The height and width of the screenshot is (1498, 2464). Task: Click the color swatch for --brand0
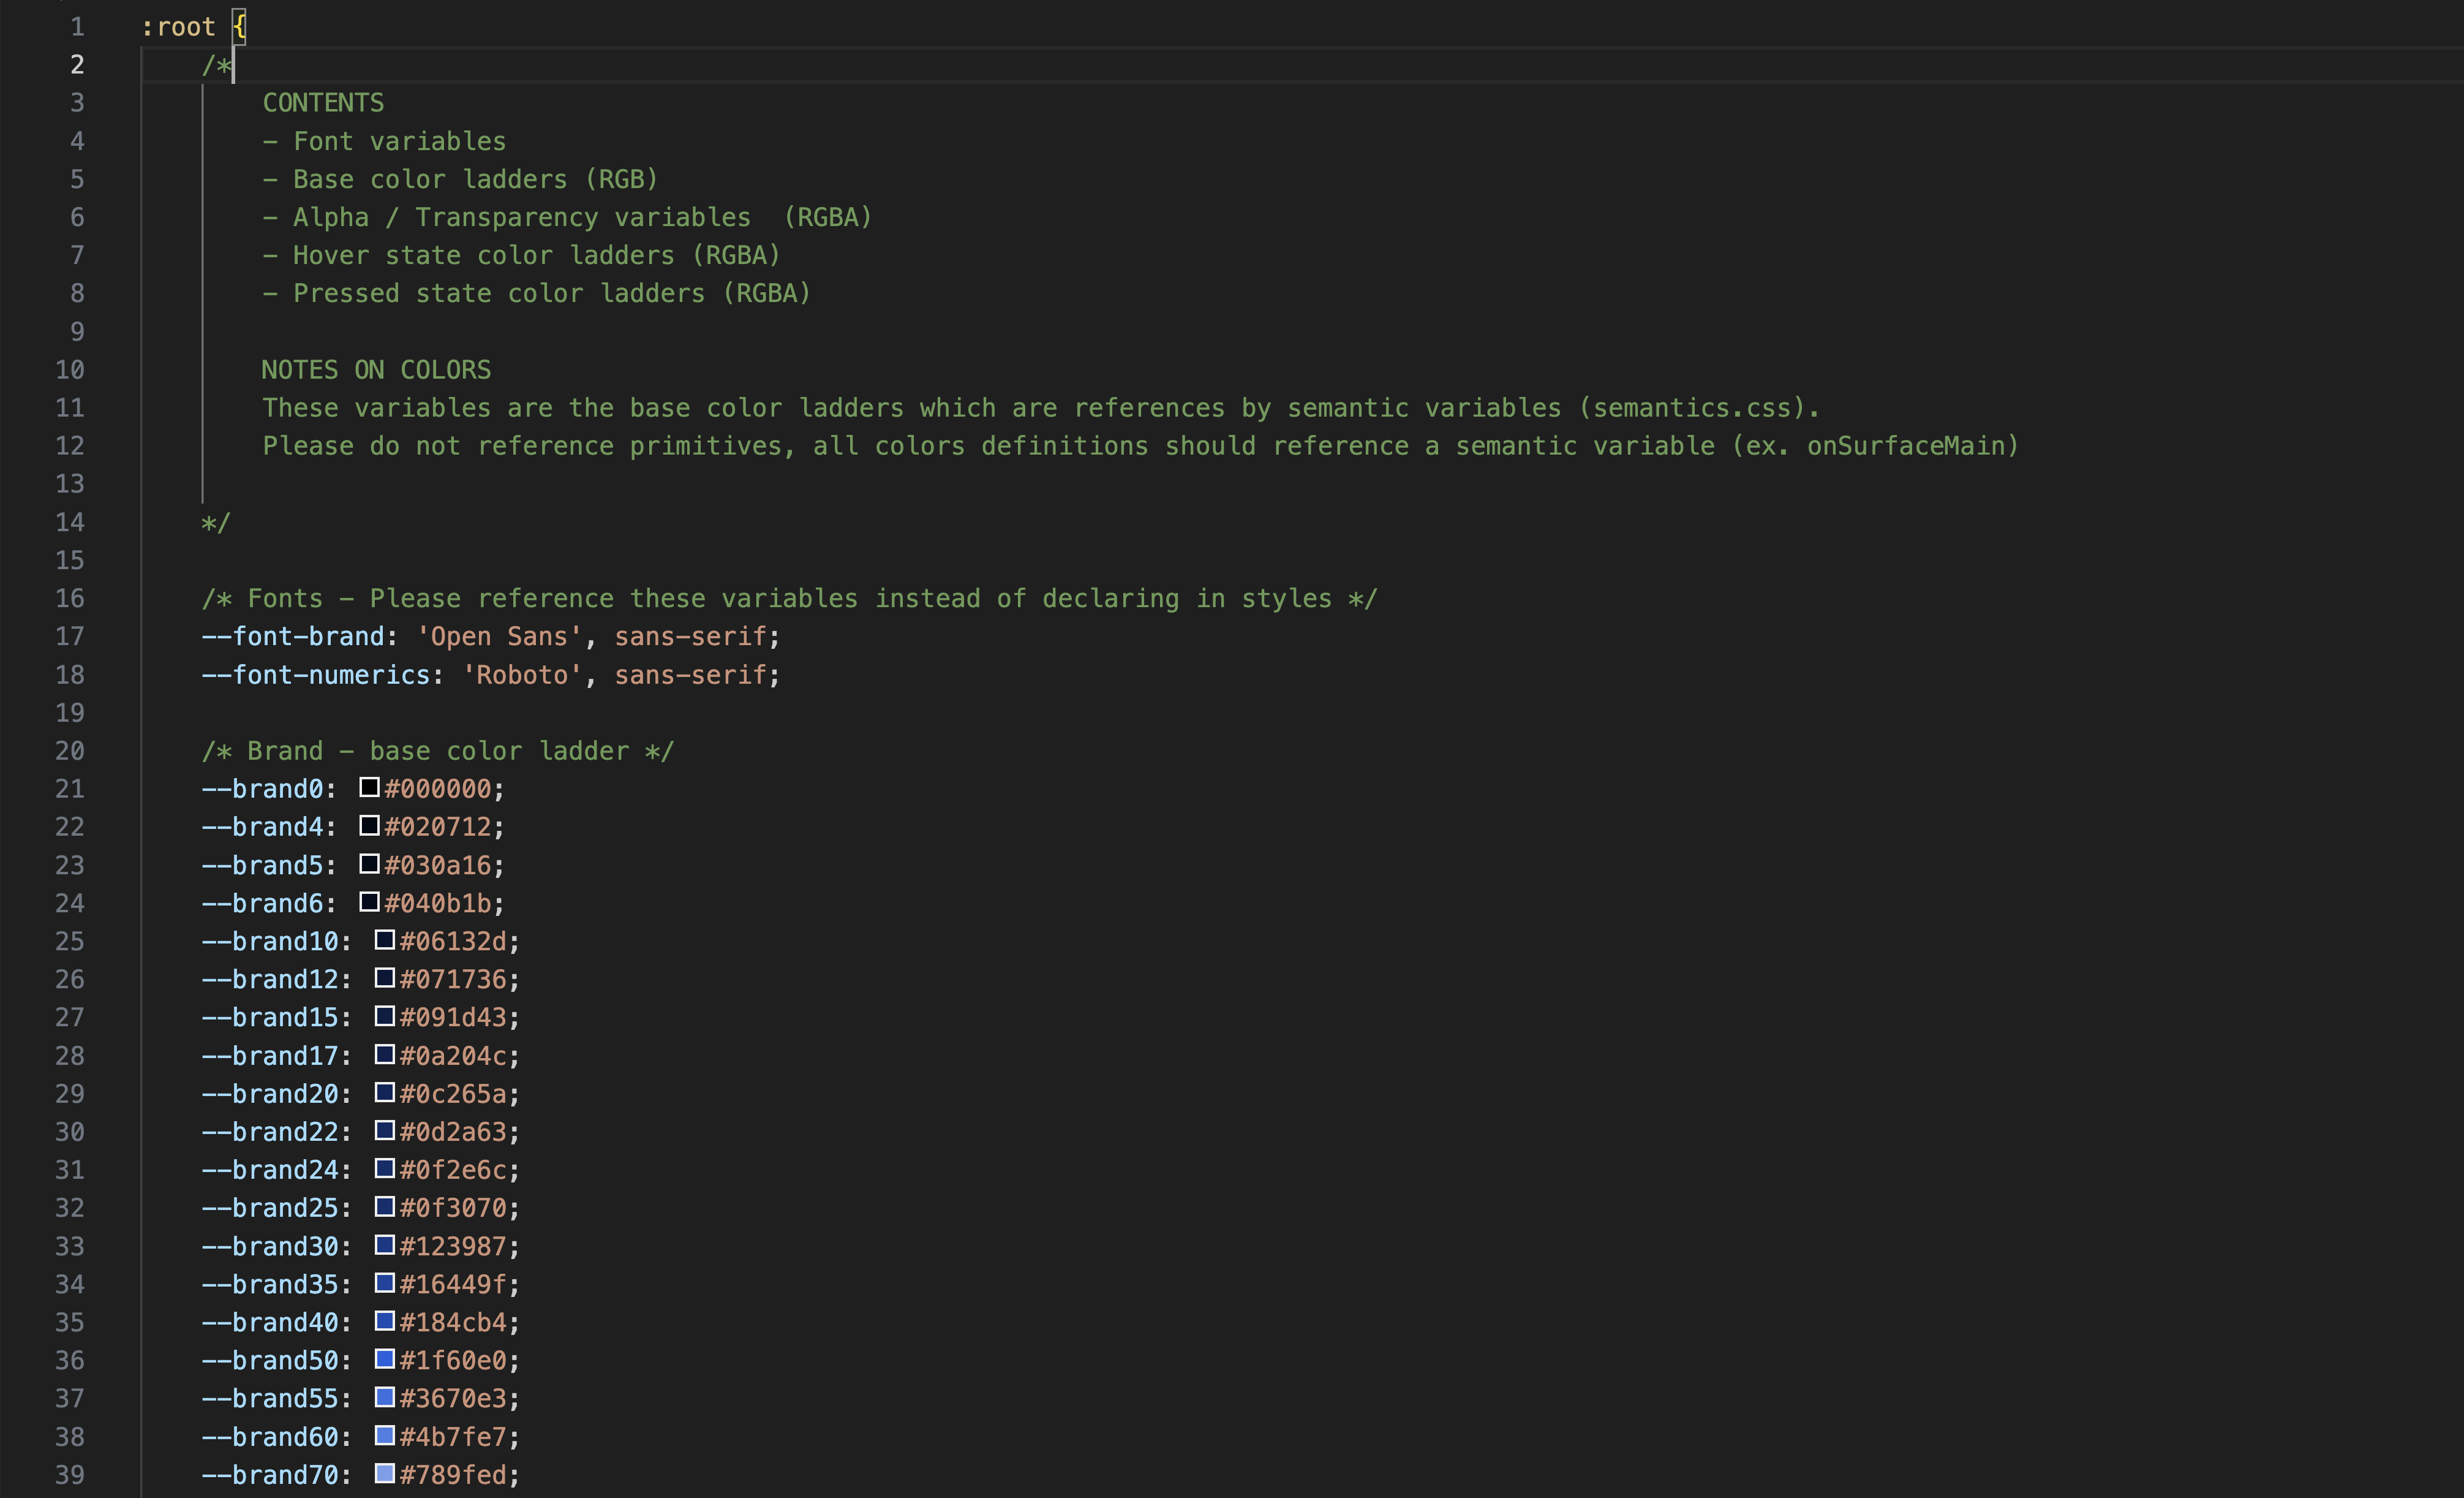pos(369,787)
